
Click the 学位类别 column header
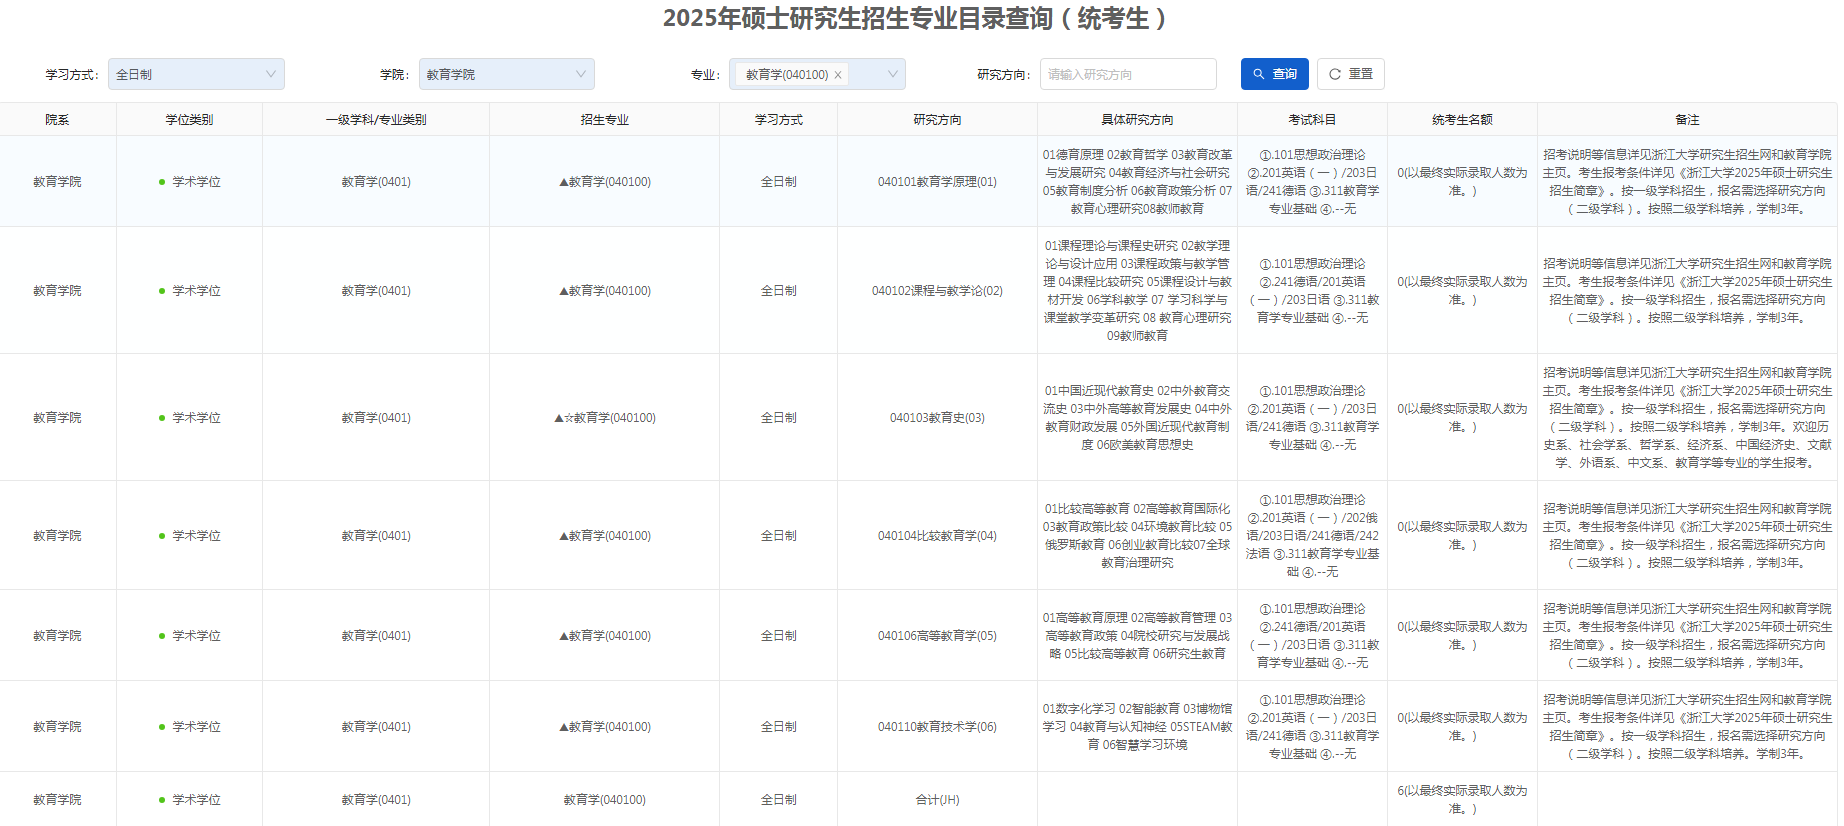(x=189, y=120)
